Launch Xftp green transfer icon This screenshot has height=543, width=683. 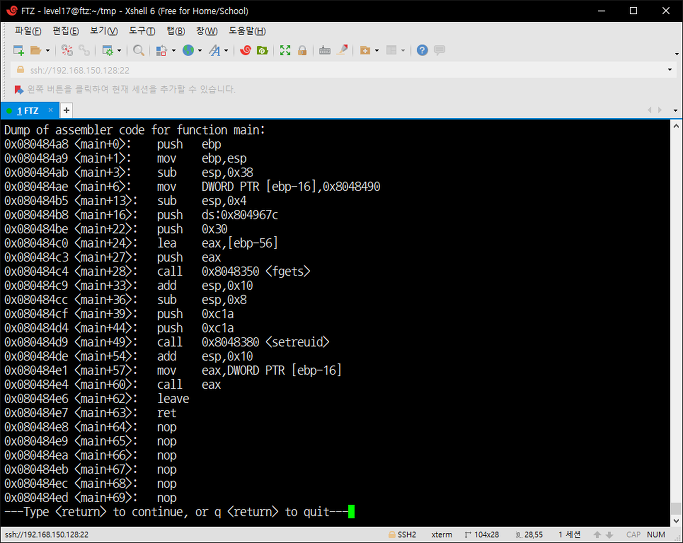(262, 51)
